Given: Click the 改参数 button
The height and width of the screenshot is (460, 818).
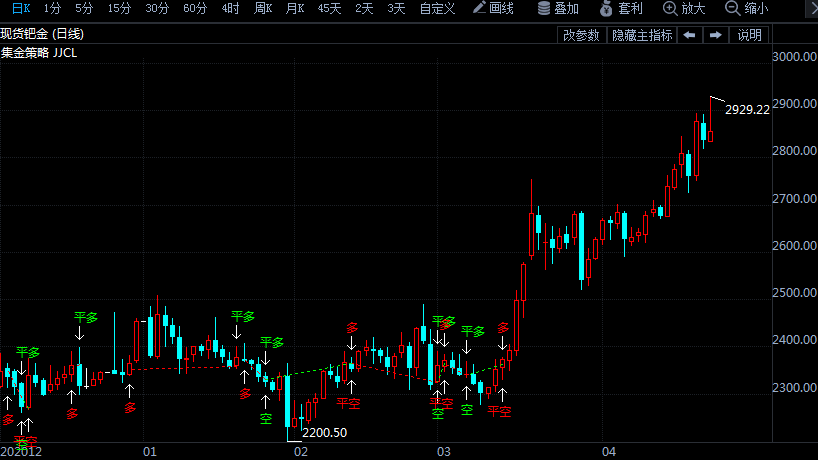Looking at the screenshot, I should (x=581, y=35).
